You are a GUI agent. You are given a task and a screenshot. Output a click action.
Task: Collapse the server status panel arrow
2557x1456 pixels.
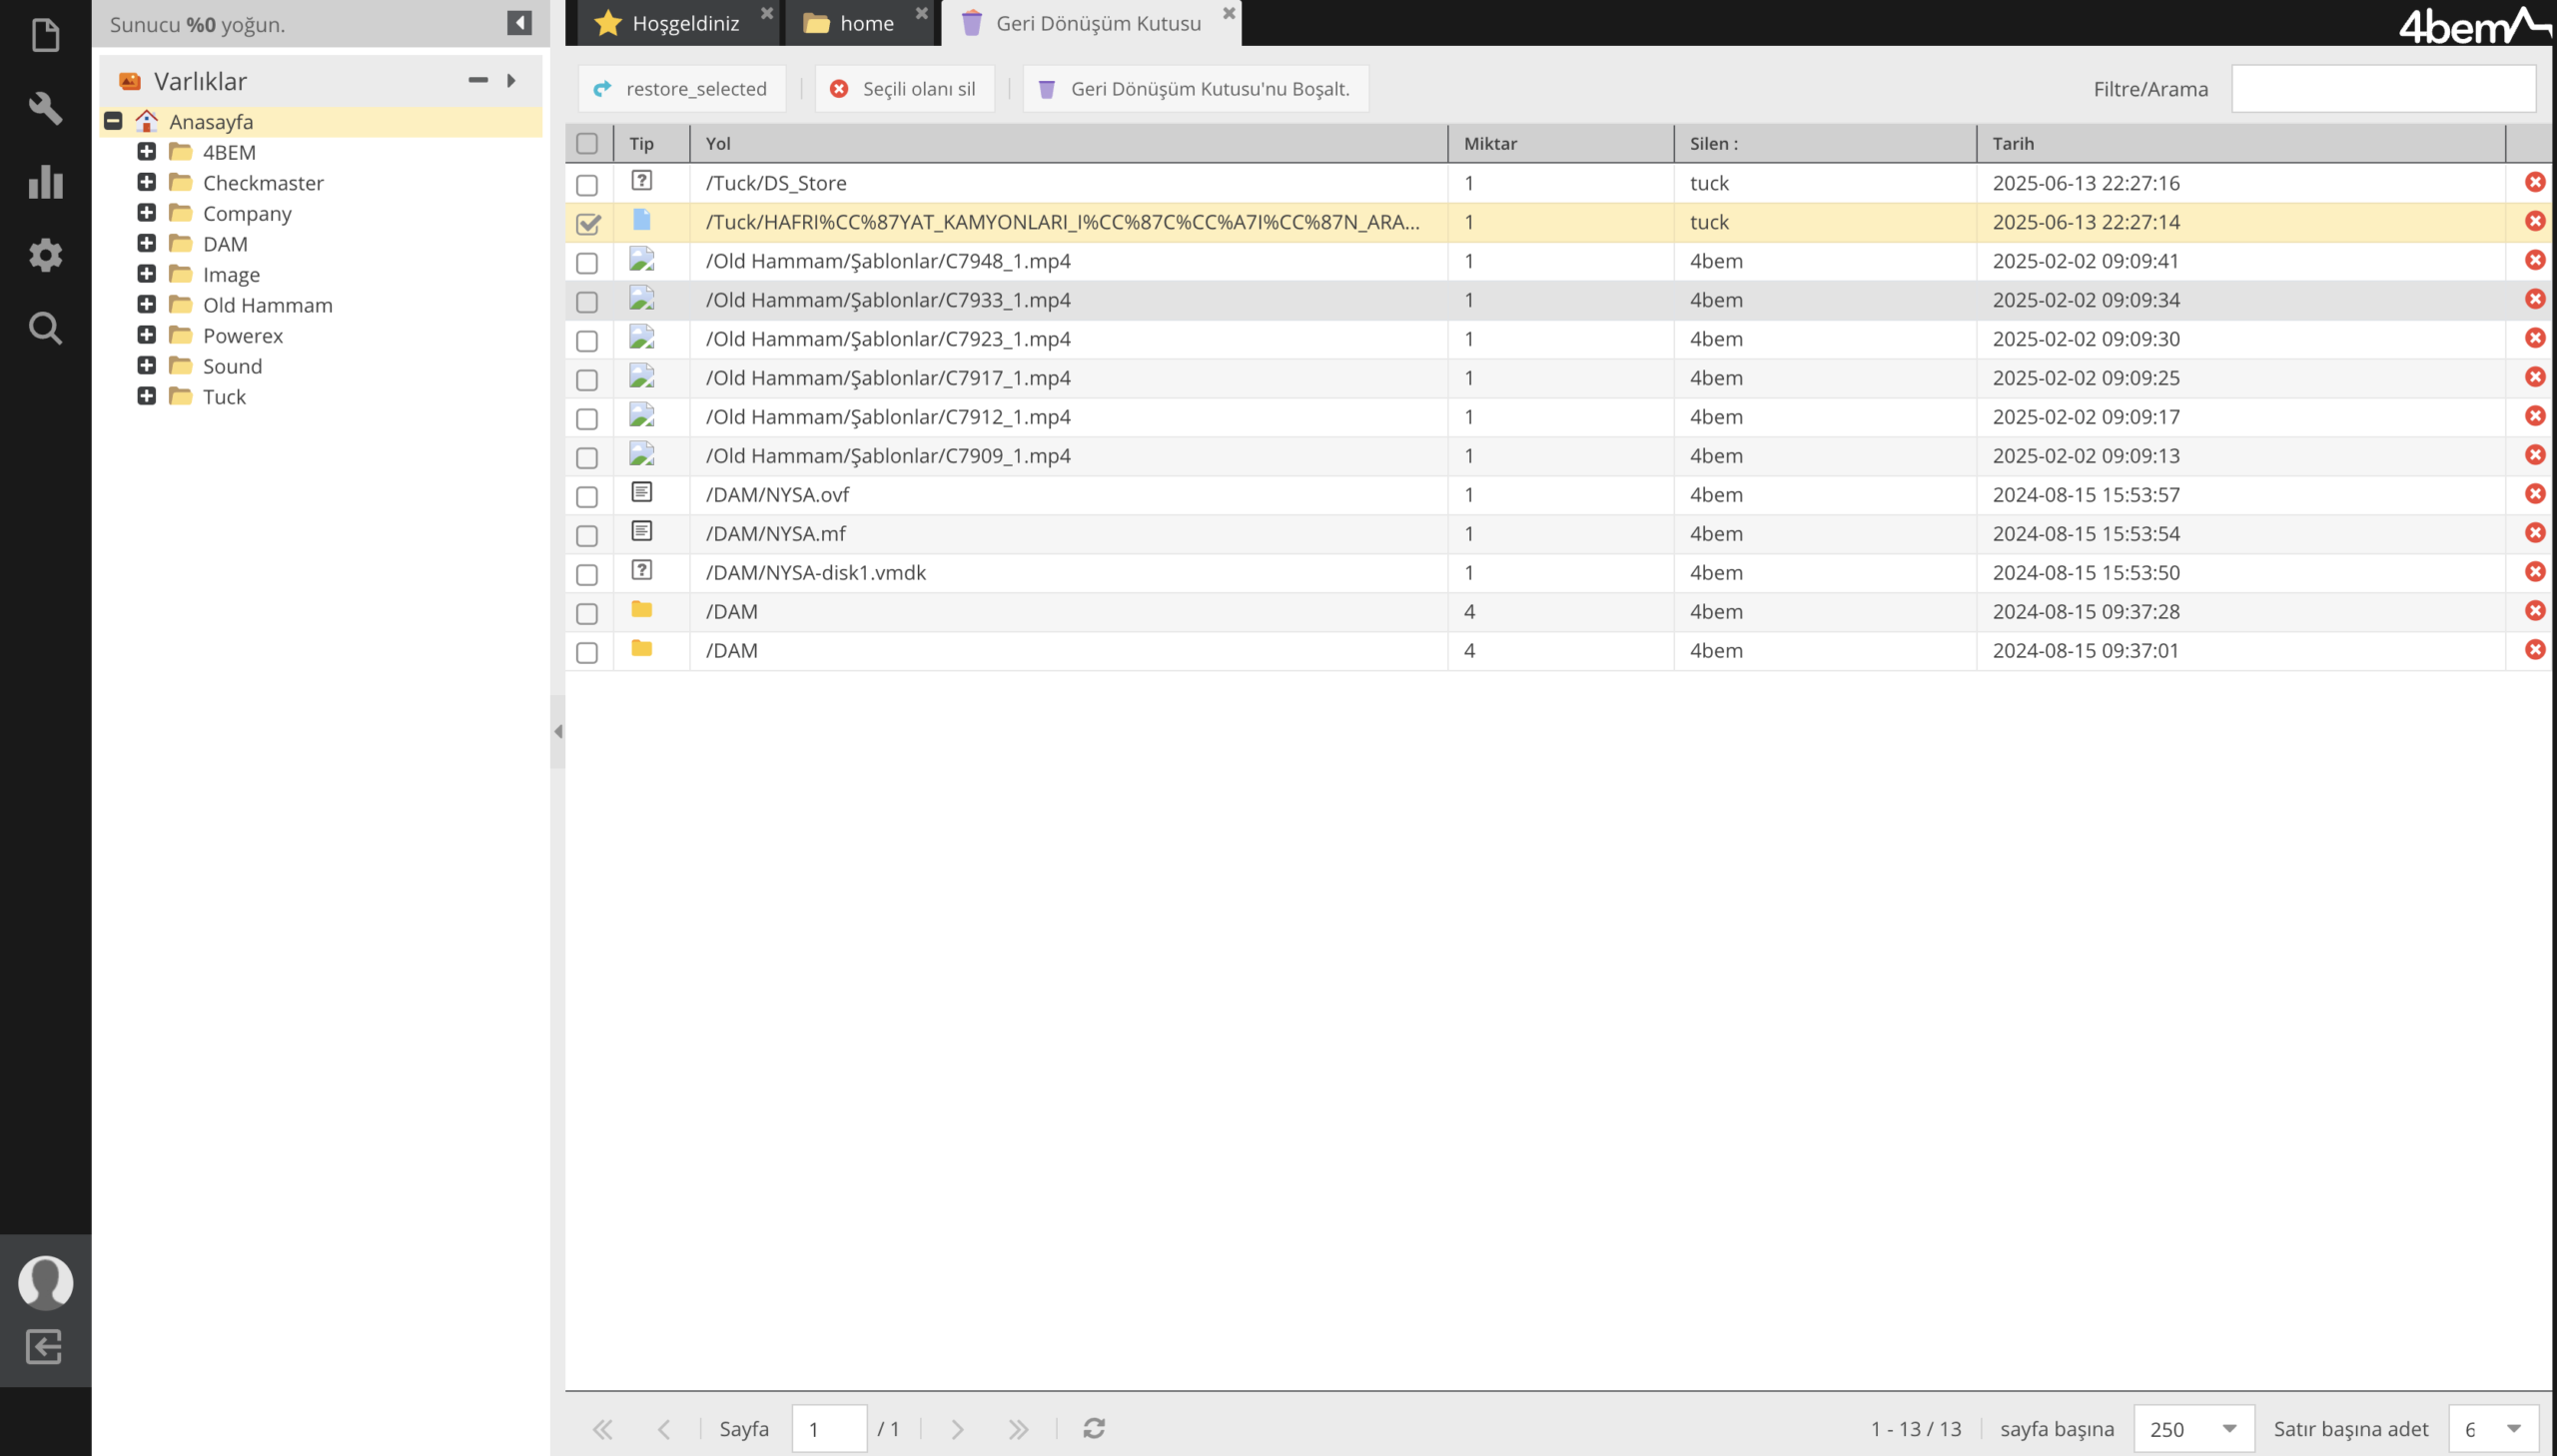pos(519,23)
